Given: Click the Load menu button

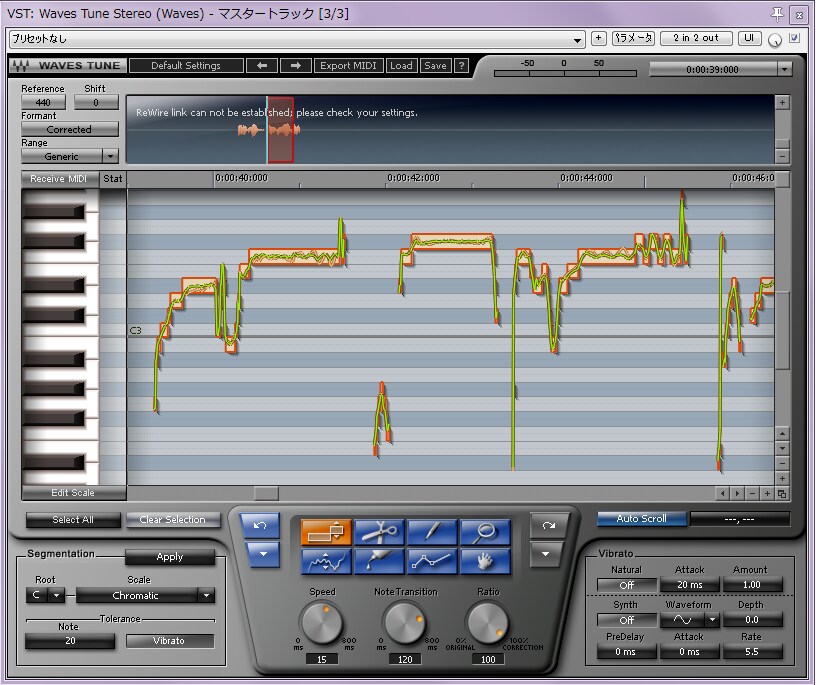Looking at the screenshot, I should pos(401,66).
